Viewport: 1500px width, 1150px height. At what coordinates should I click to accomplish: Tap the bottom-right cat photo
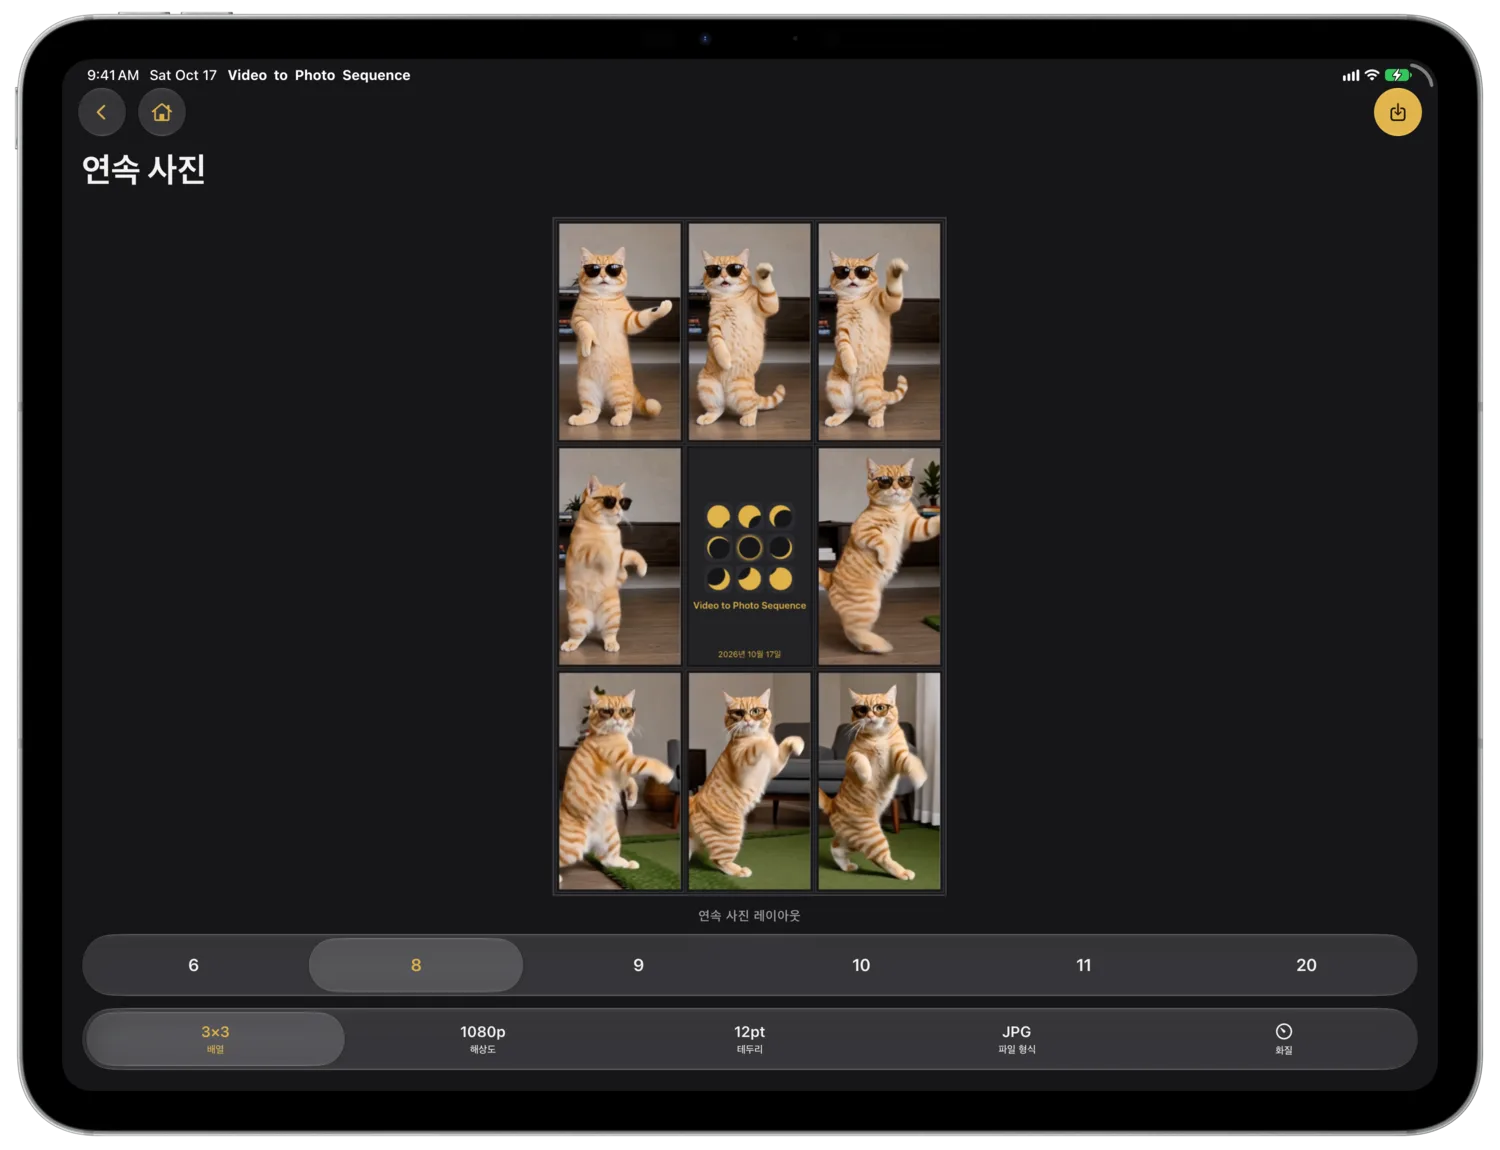point(879,781)
